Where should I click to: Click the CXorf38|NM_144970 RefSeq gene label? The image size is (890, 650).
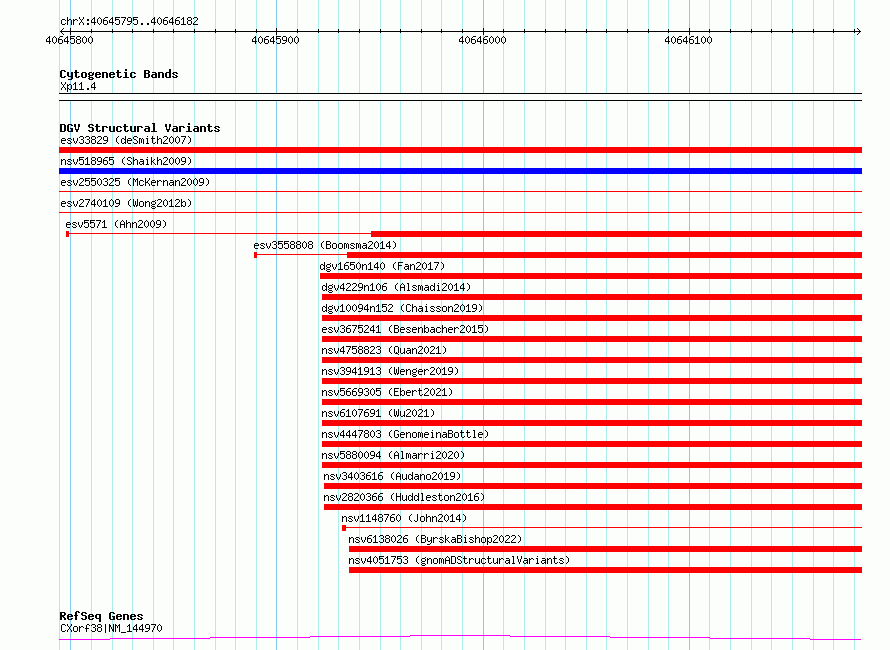(x=111, y=629)
